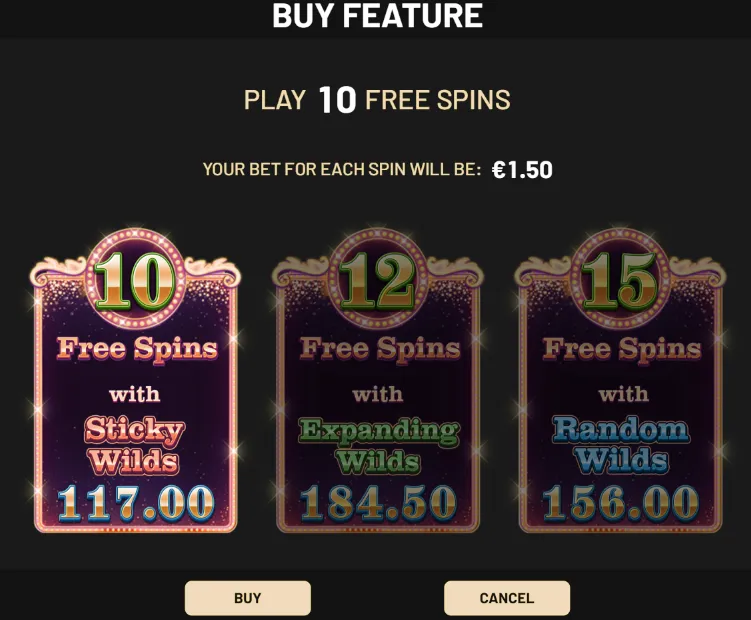Image resolution: width=751 pixels, height=620 pixels.
Task: Choose the 12 Free Spins Expanding Wilds card
Action: pos(378,381)
